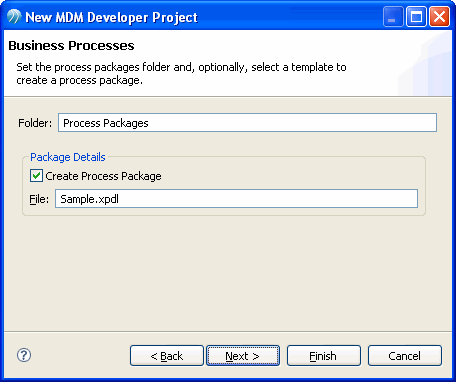
Task: Maximize the New MDM Developer Project dialog
Action: click(x=416, y=16)
